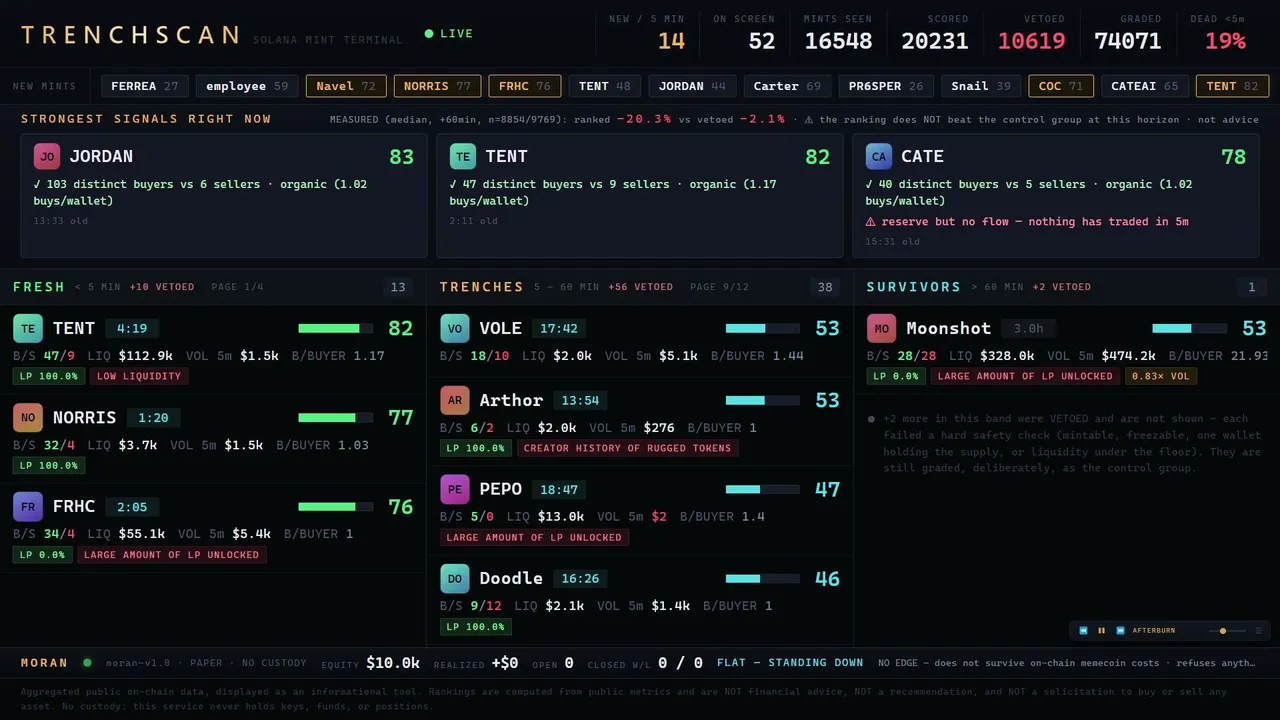Click the VO avatar beside VOLE
Viewport: 1280px width, 720px height.
455,328
